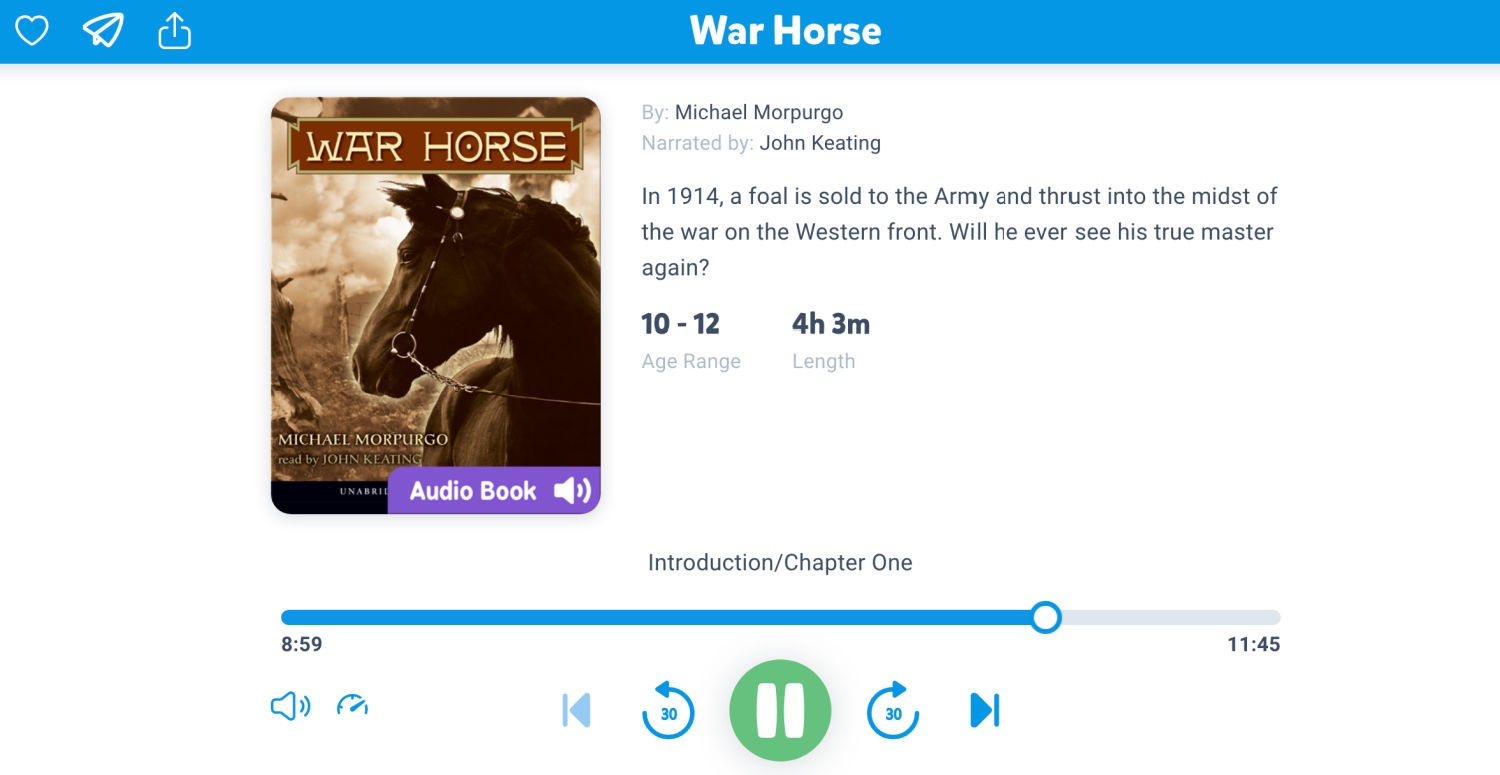
Task: Click the 10 - 12 age range
Action: 680,324
